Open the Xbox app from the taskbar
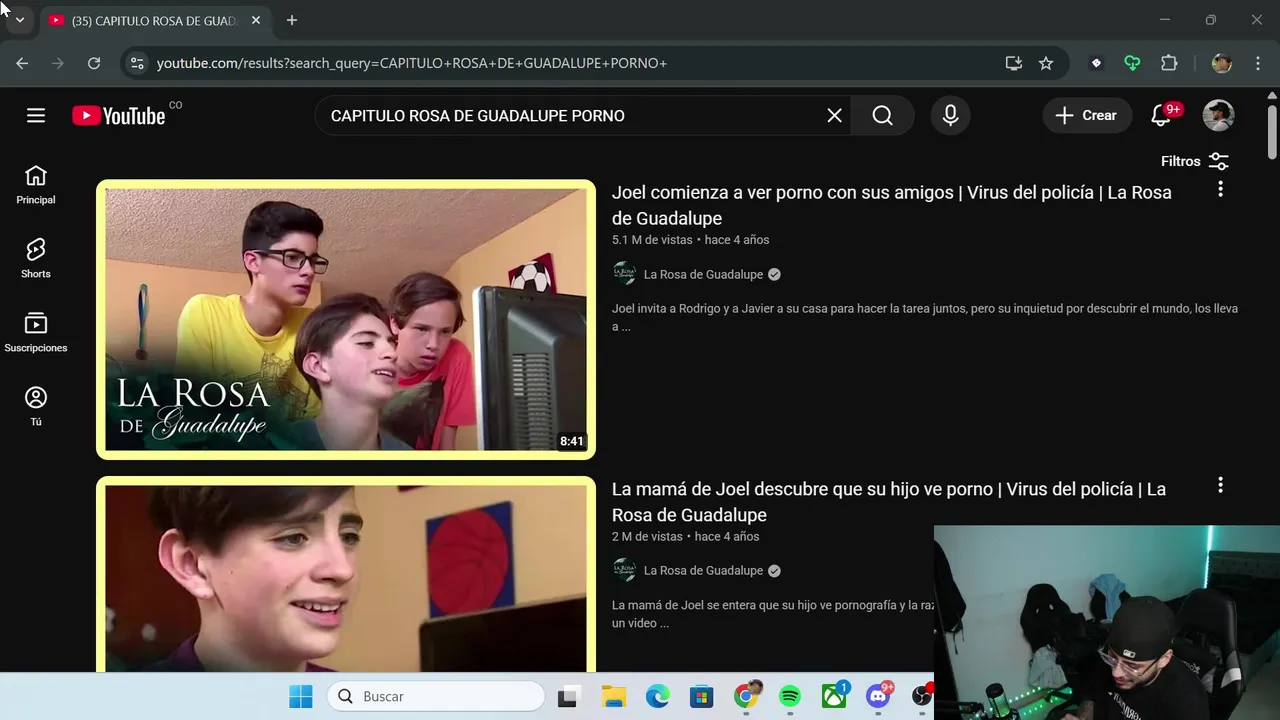Viewport: 1280px width, 720px height. (834, 697)
